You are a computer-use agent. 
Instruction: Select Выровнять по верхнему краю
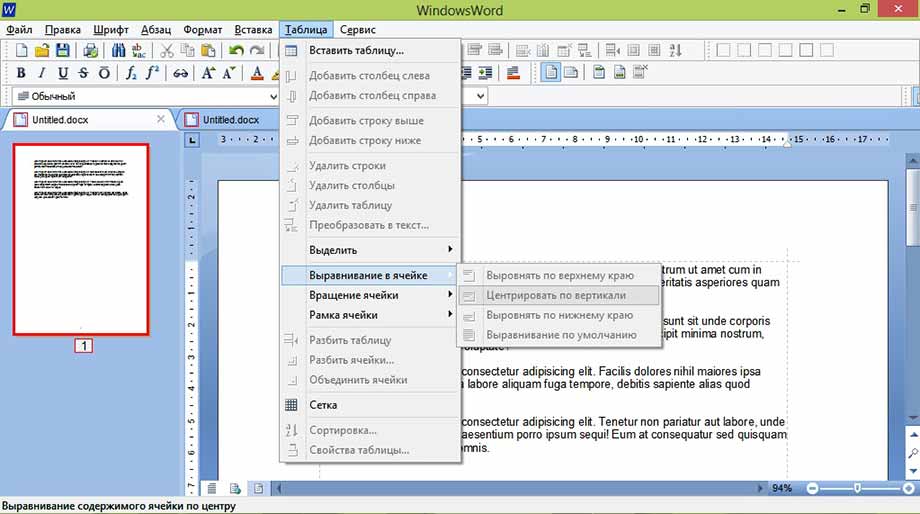559,275
